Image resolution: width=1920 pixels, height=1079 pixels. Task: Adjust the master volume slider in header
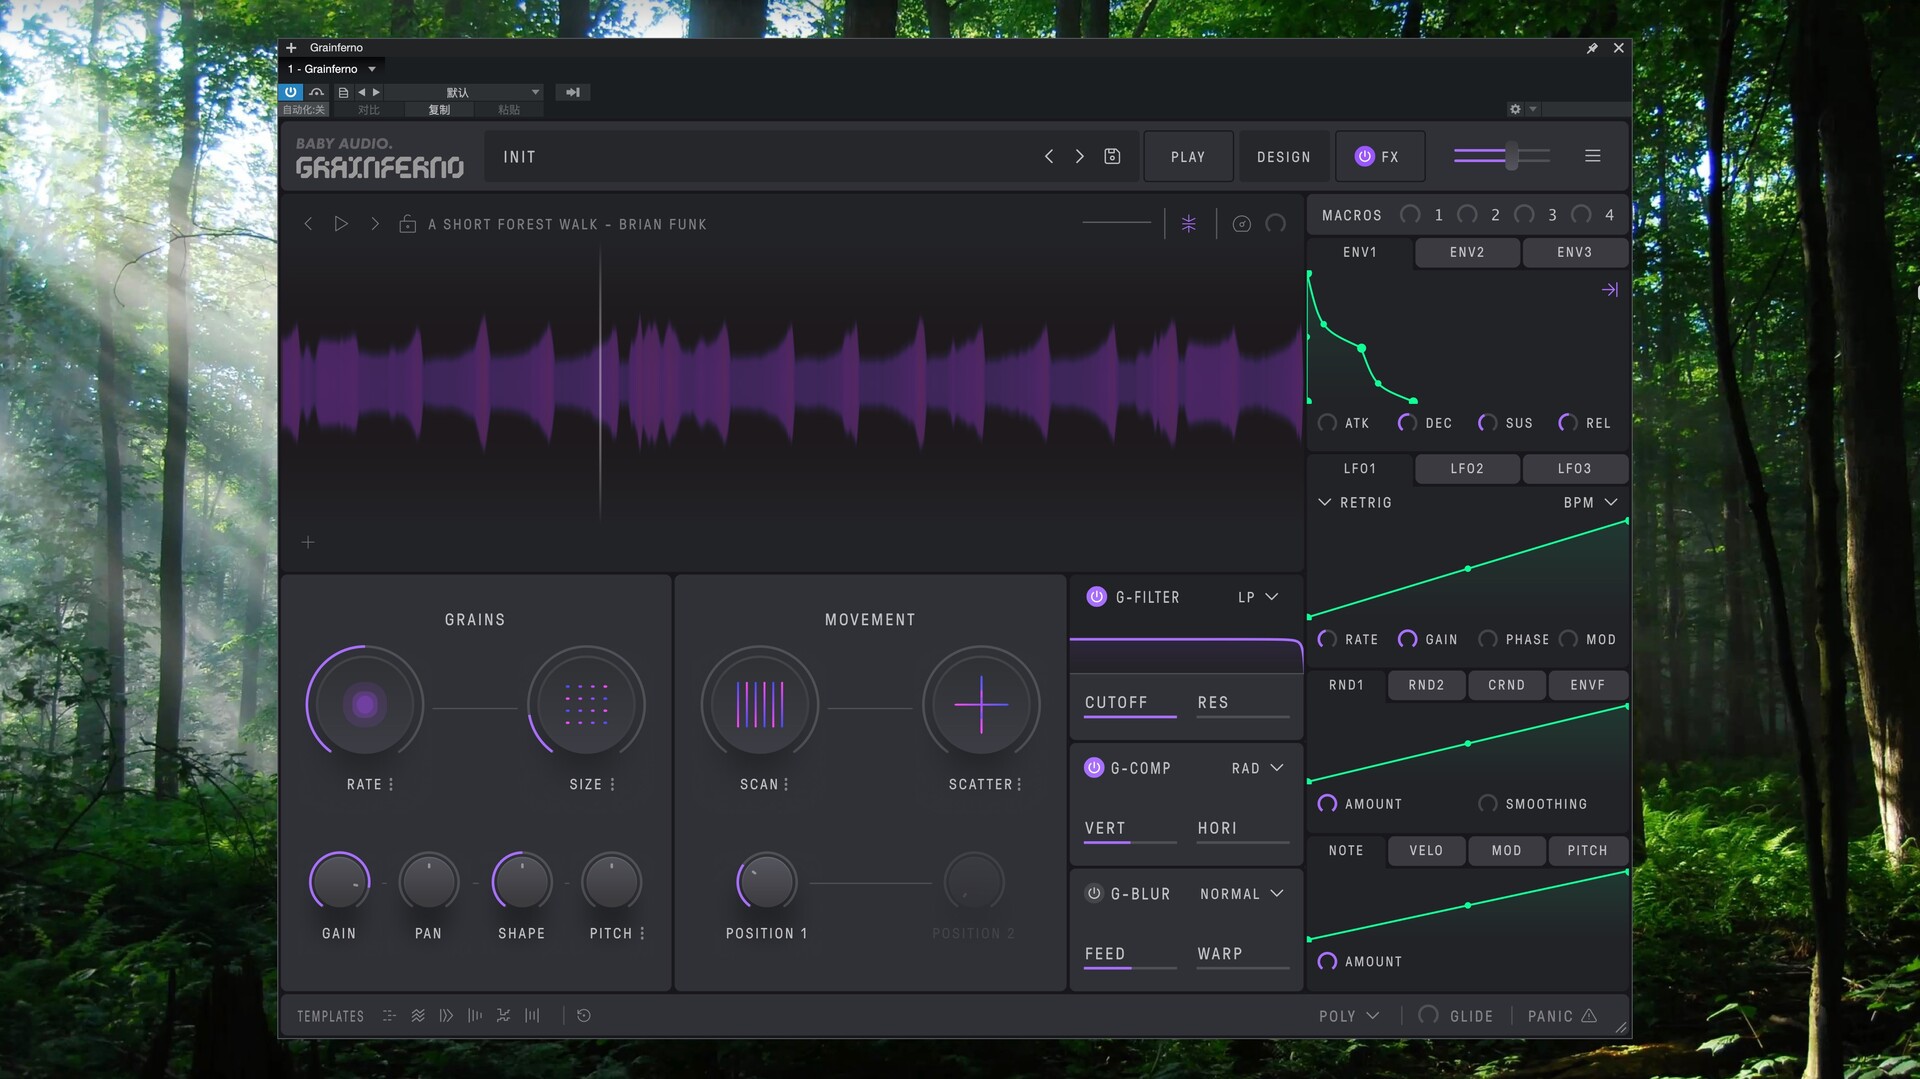click(1511, 156)
